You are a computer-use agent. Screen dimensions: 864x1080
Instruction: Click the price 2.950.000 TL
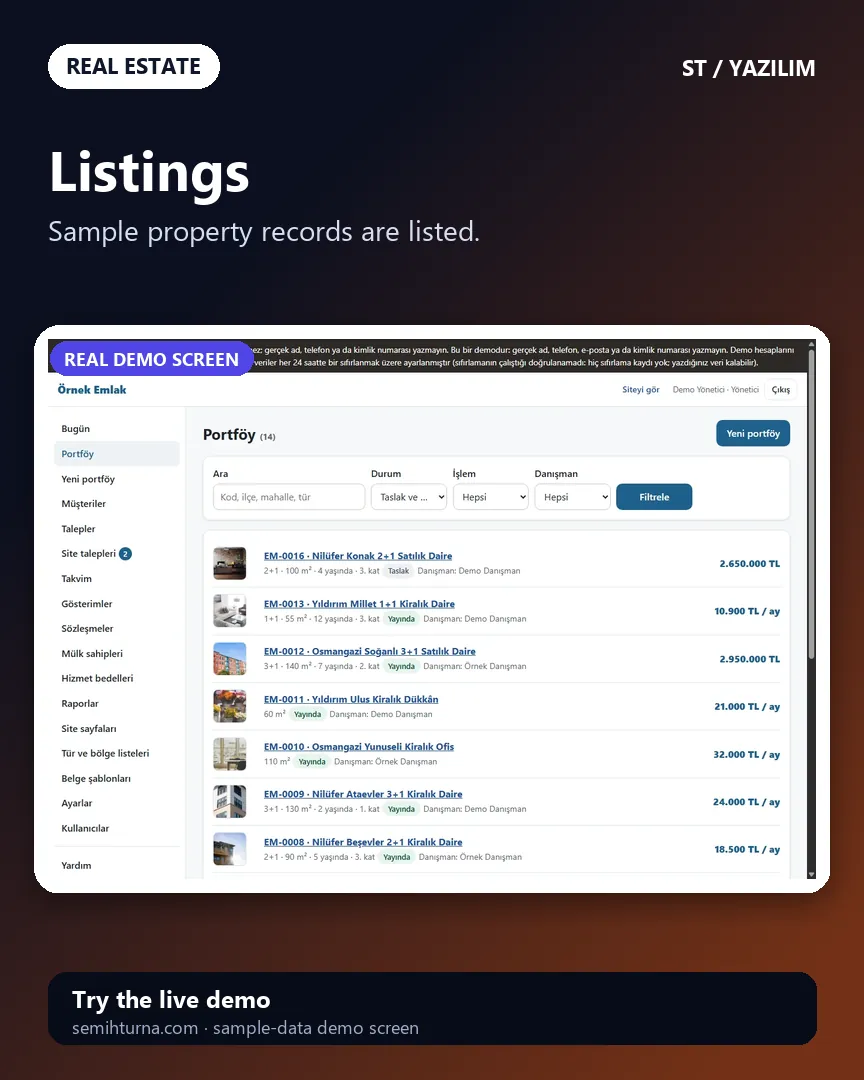[x=750, y=659]
